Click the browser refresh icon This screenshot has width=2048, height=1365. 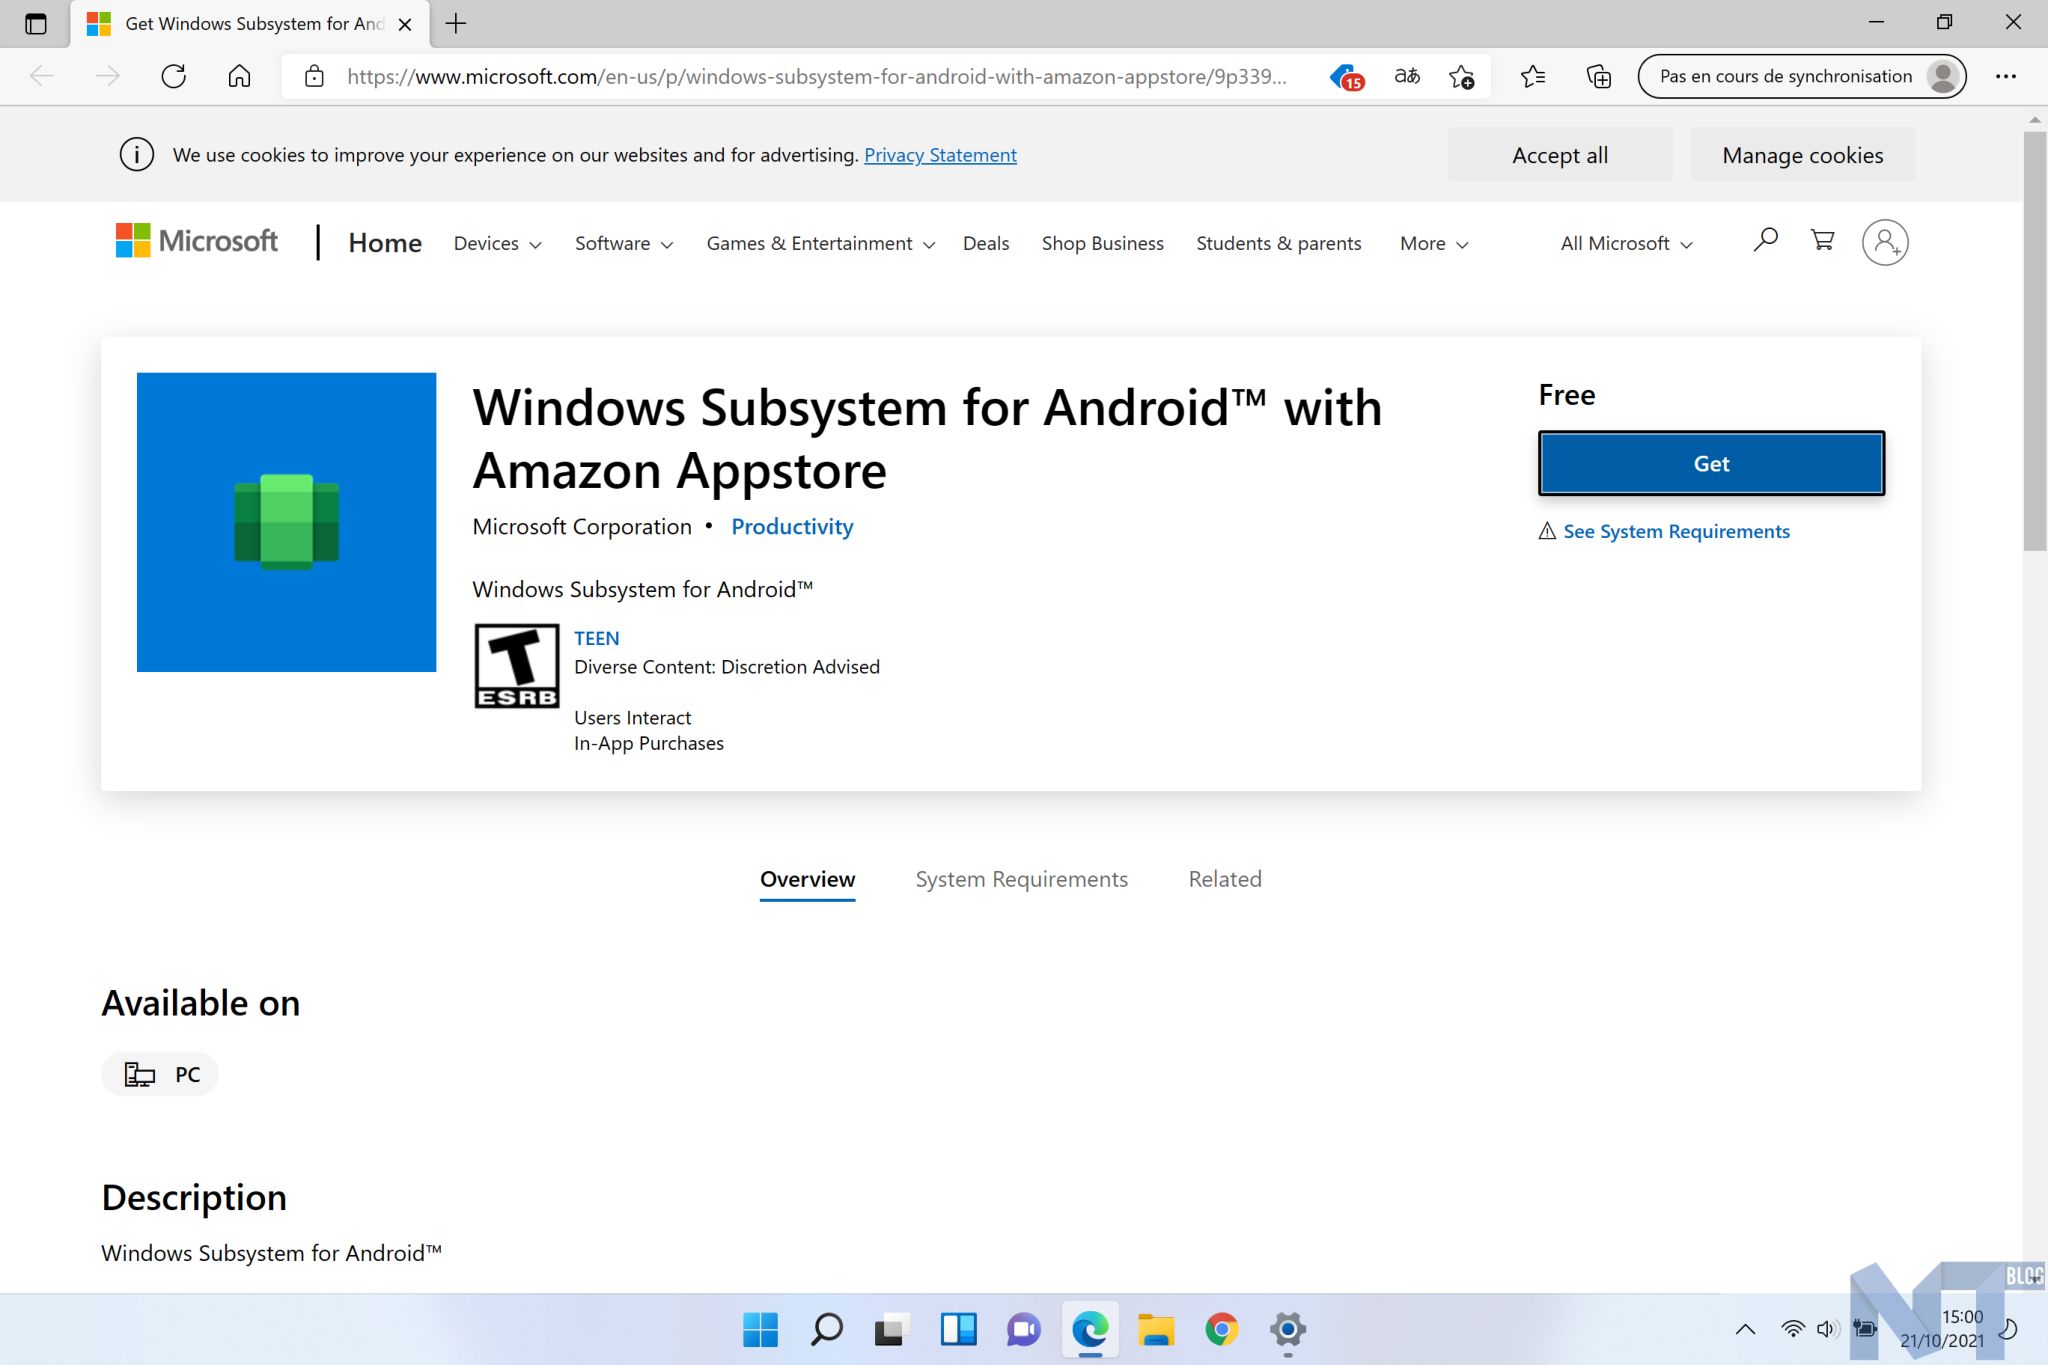click(174, 76)
